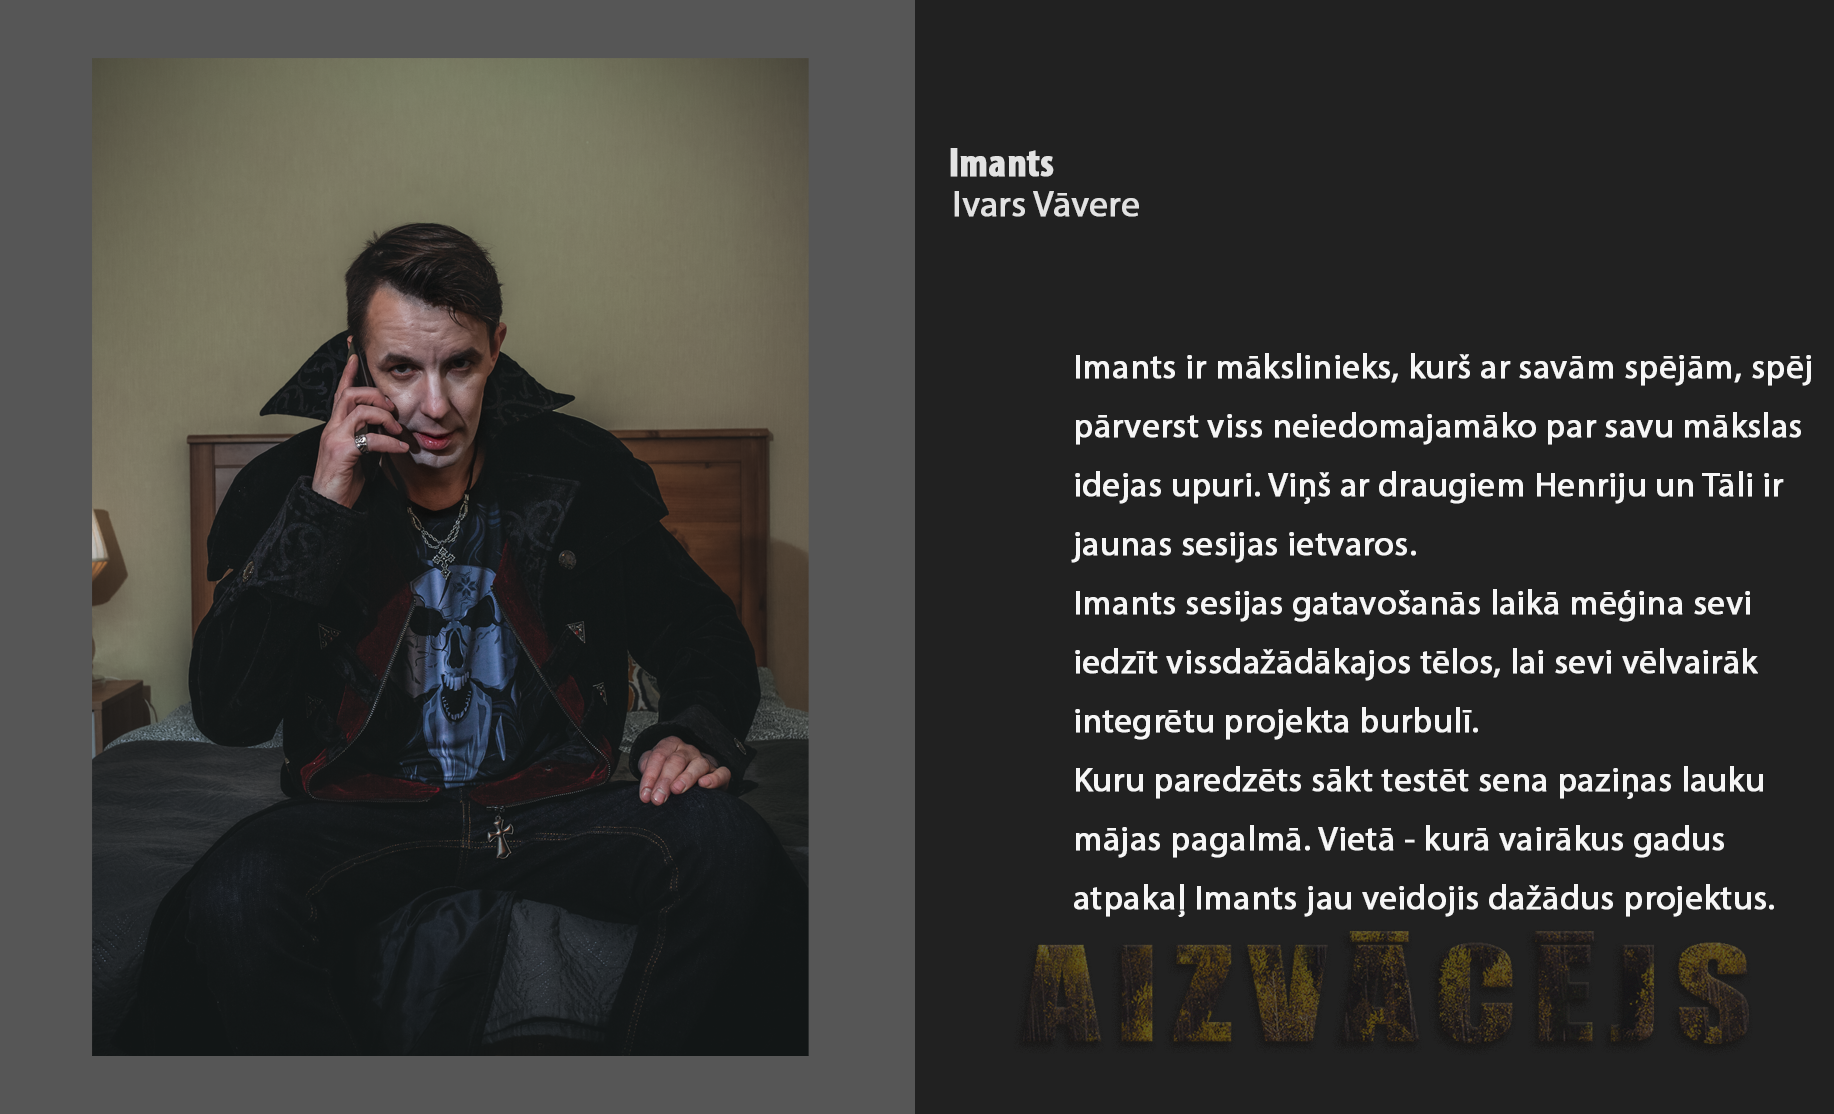Click the cross-shaped zipper pendant on jeans
Screen dimensions: 1834x1114
500,836
